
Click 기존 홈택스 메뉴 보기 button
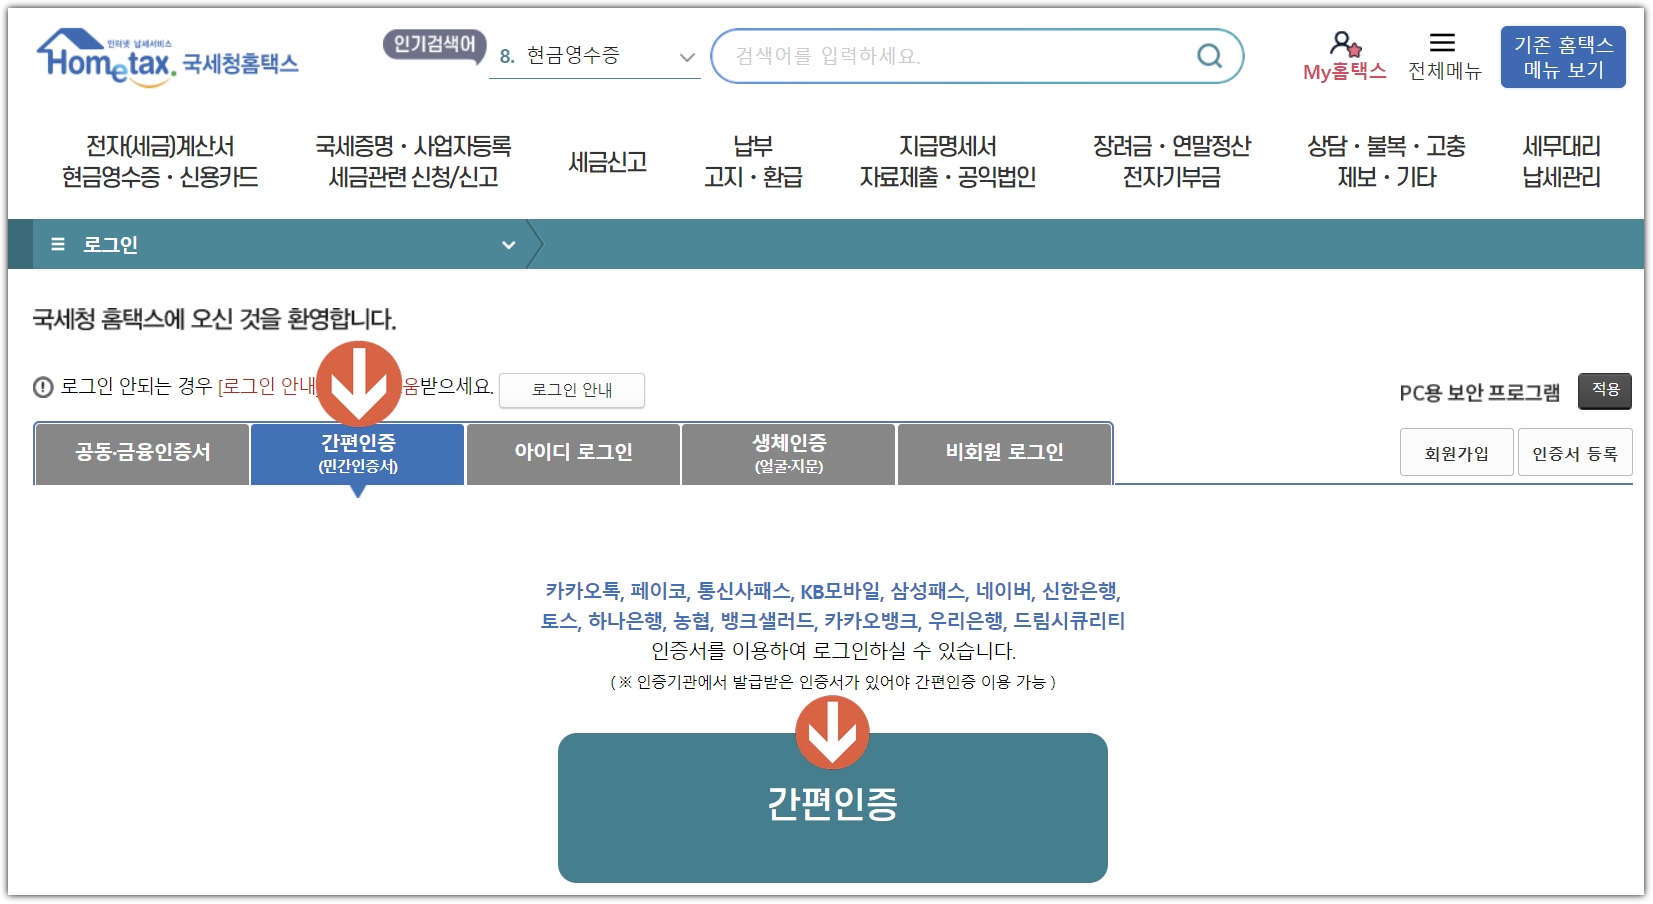coord(1563,57)
